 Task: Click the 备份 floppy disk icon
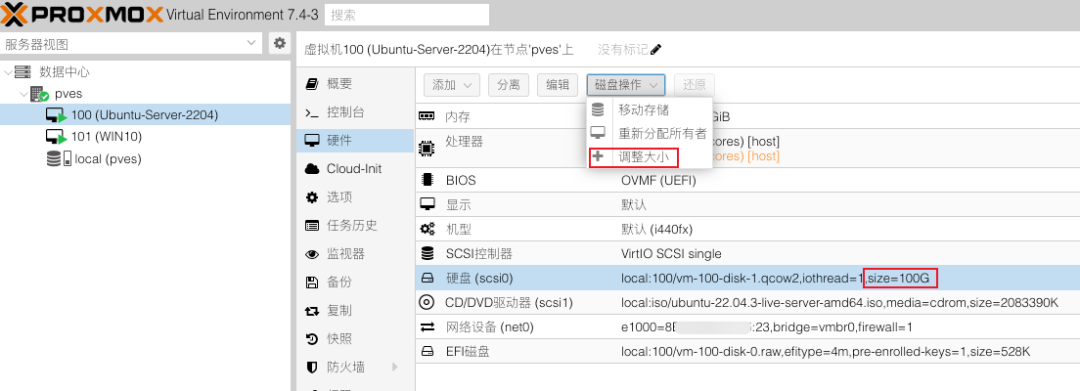[312, 282]
